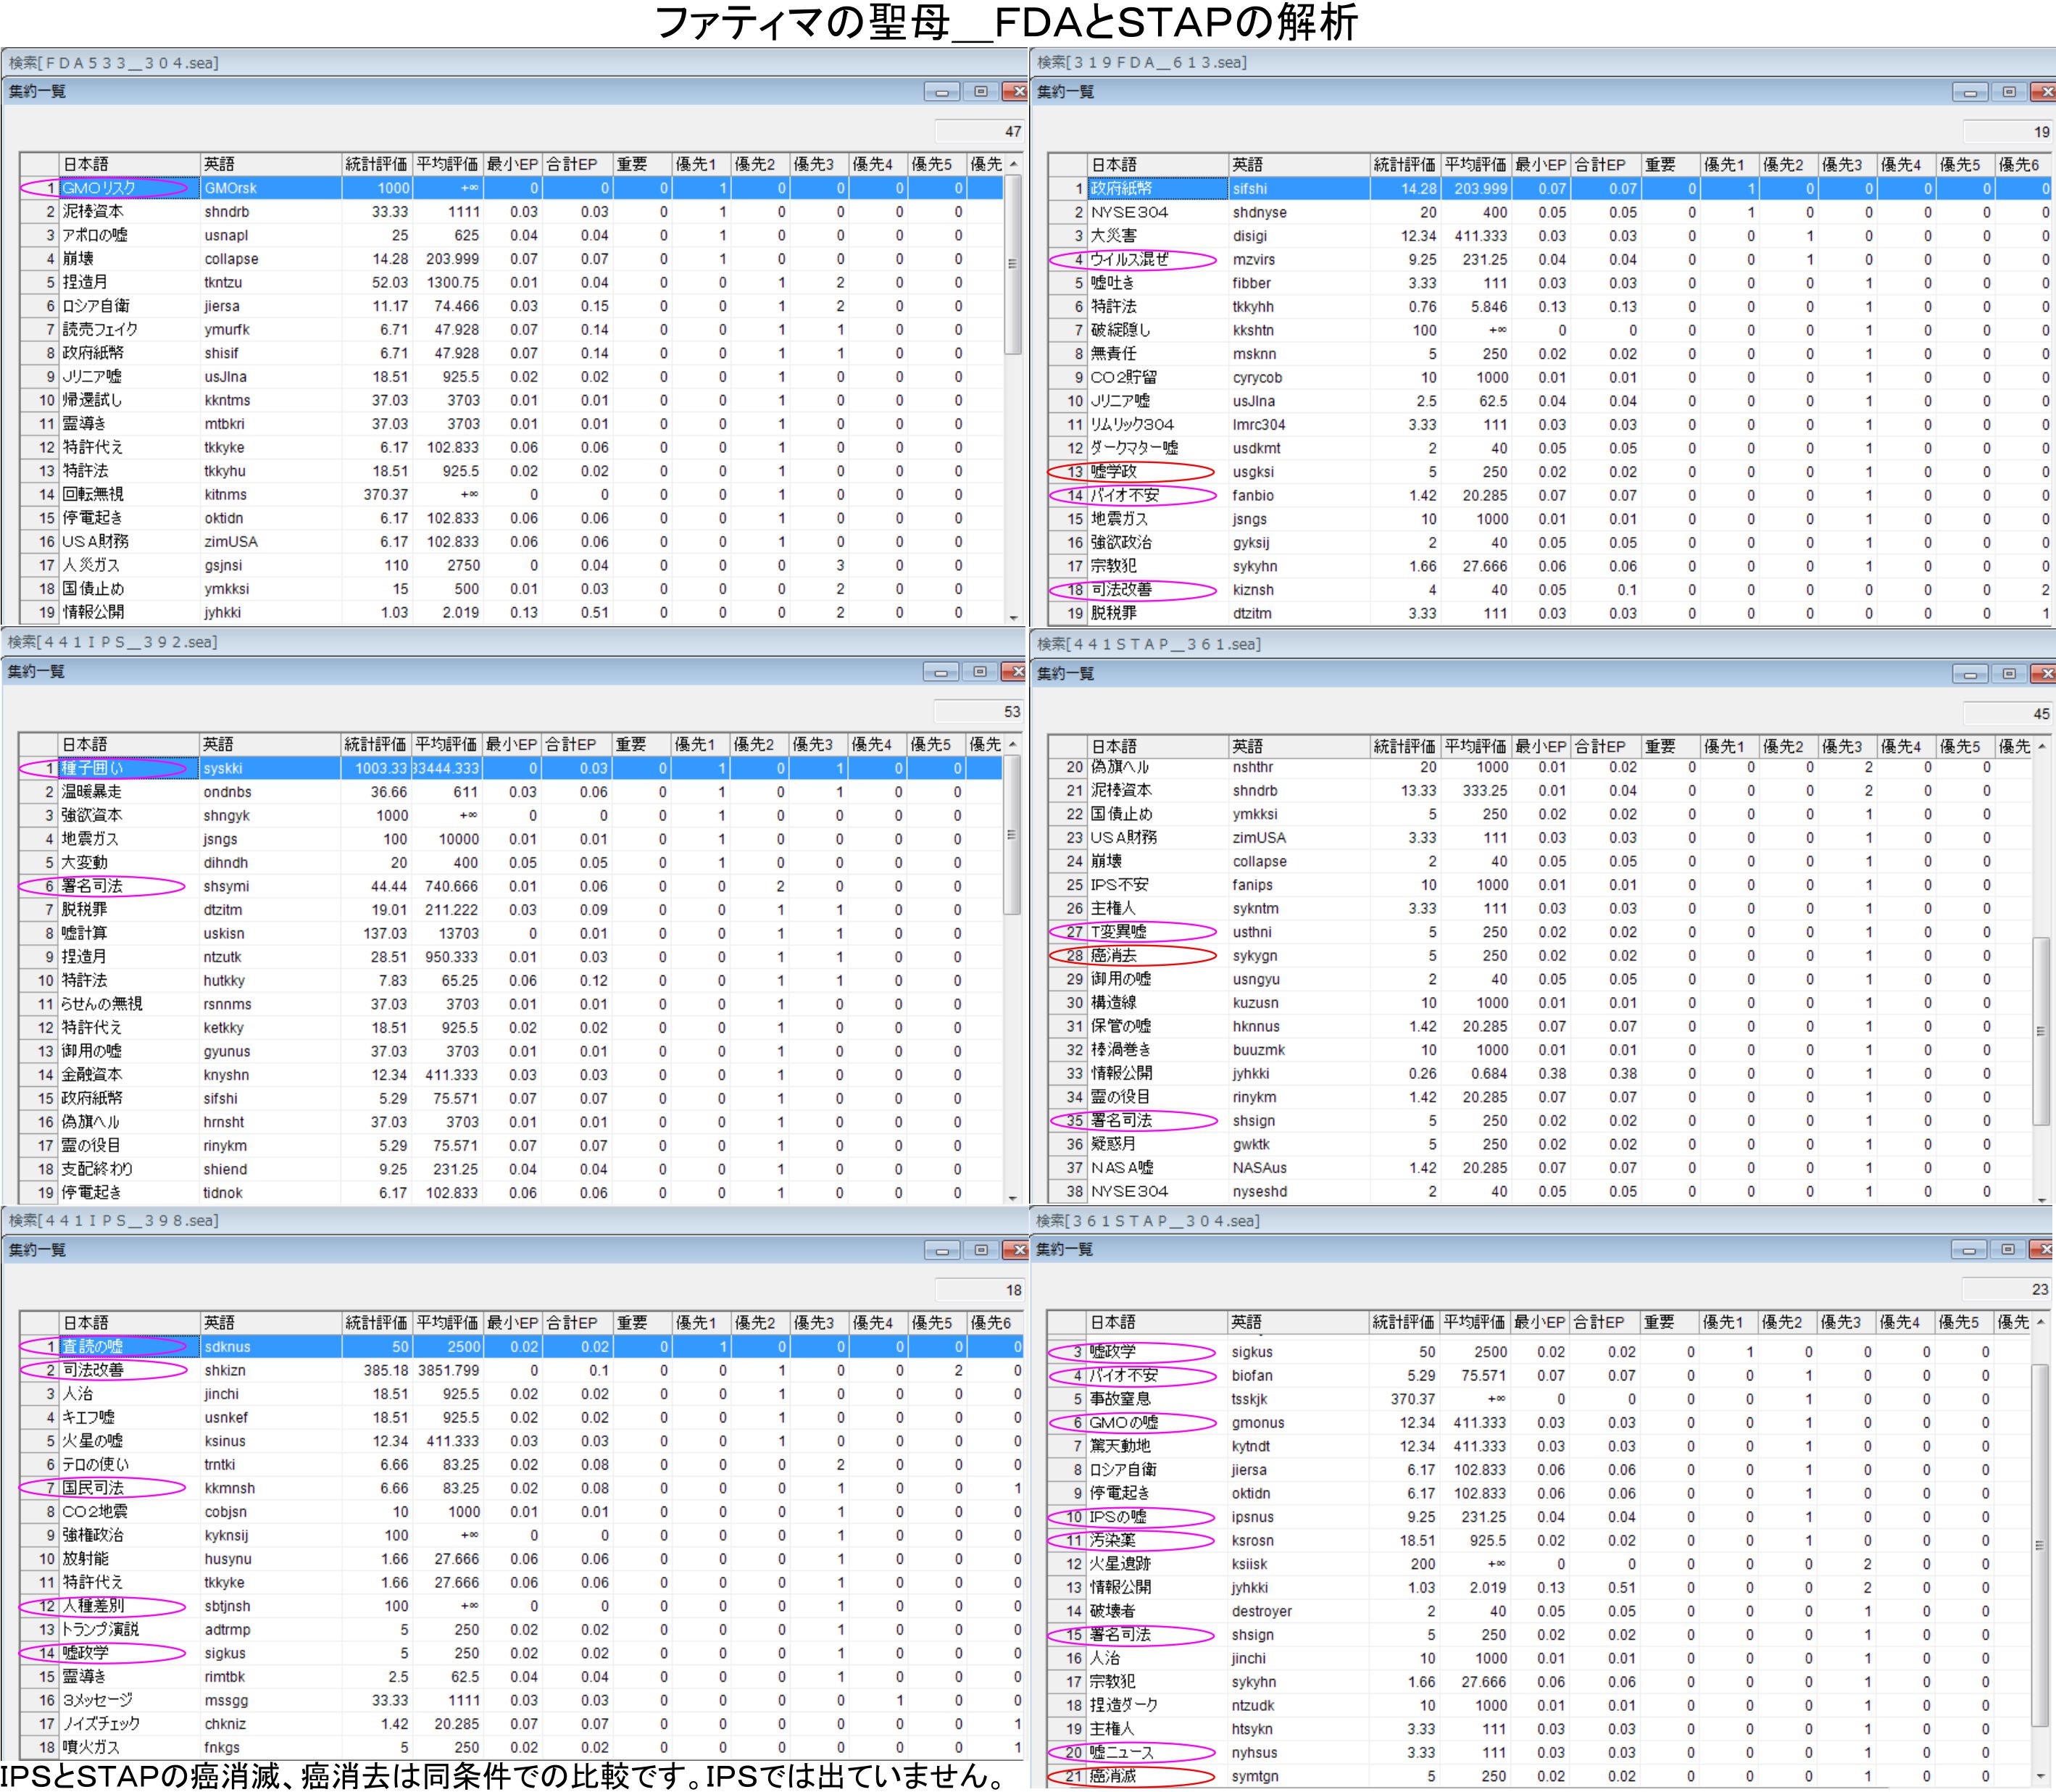Click scroll-down arrow in 441STAP_361 table

2041,1198
